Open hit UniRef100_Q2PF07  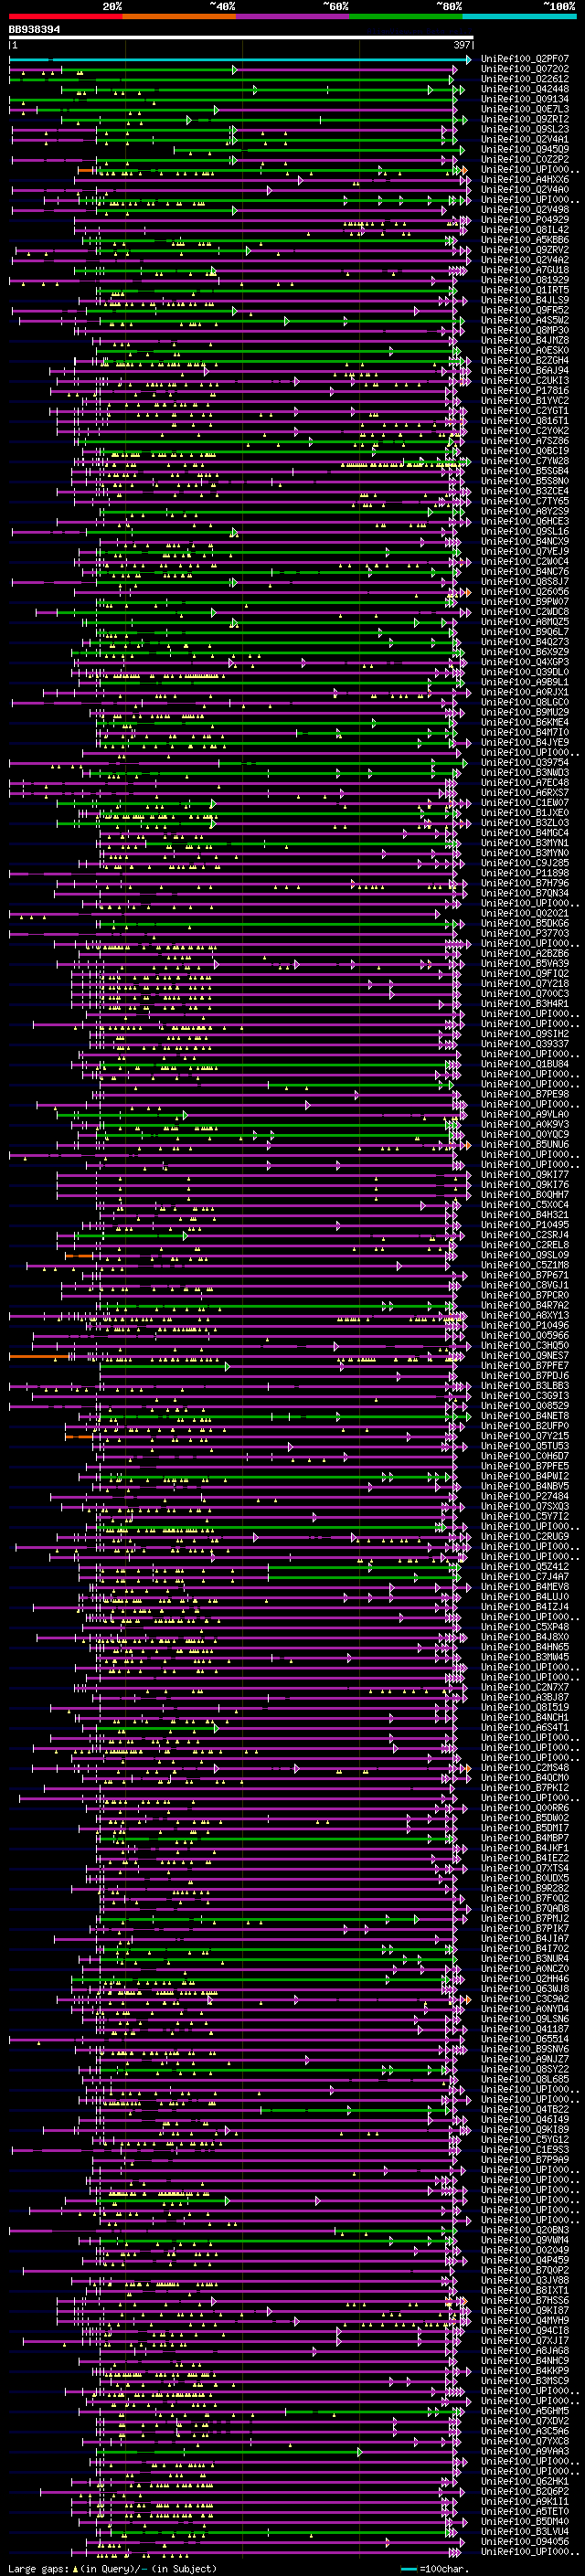[x=525, y=59]
